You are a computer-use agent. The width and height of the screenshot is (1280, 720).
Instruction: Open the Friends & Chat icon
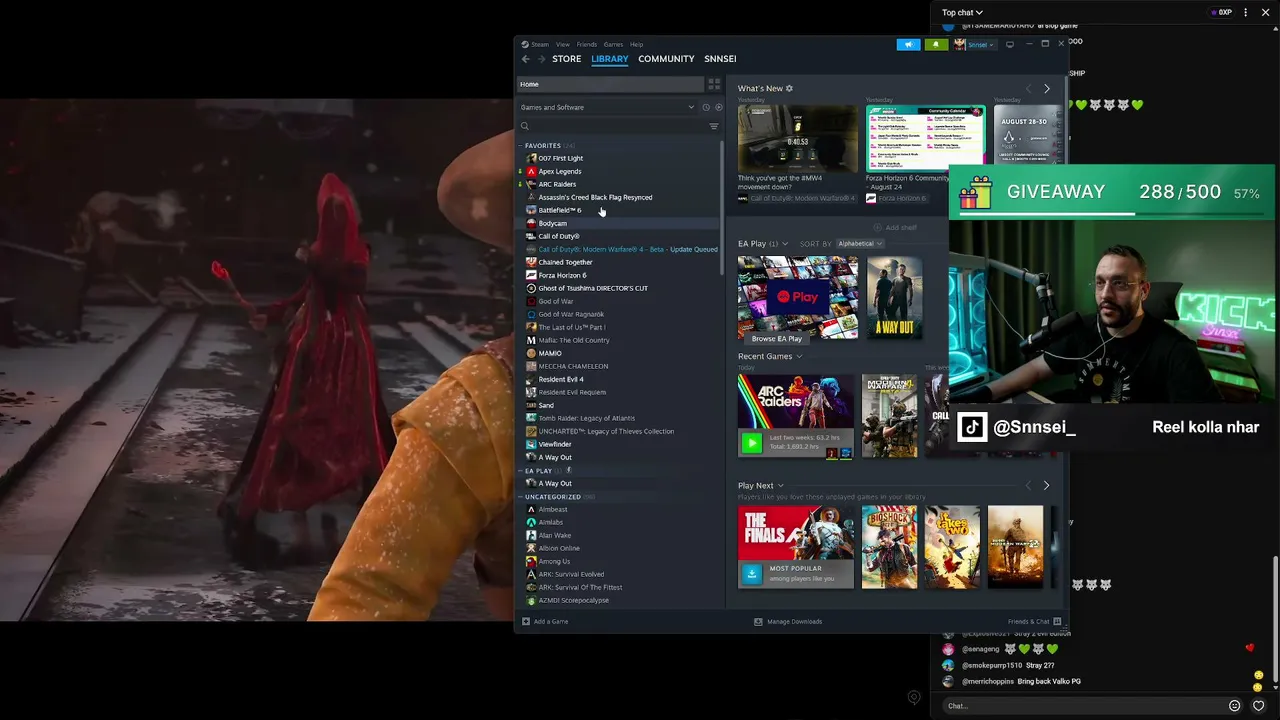pyautogui.click(x=1057, y=622)
